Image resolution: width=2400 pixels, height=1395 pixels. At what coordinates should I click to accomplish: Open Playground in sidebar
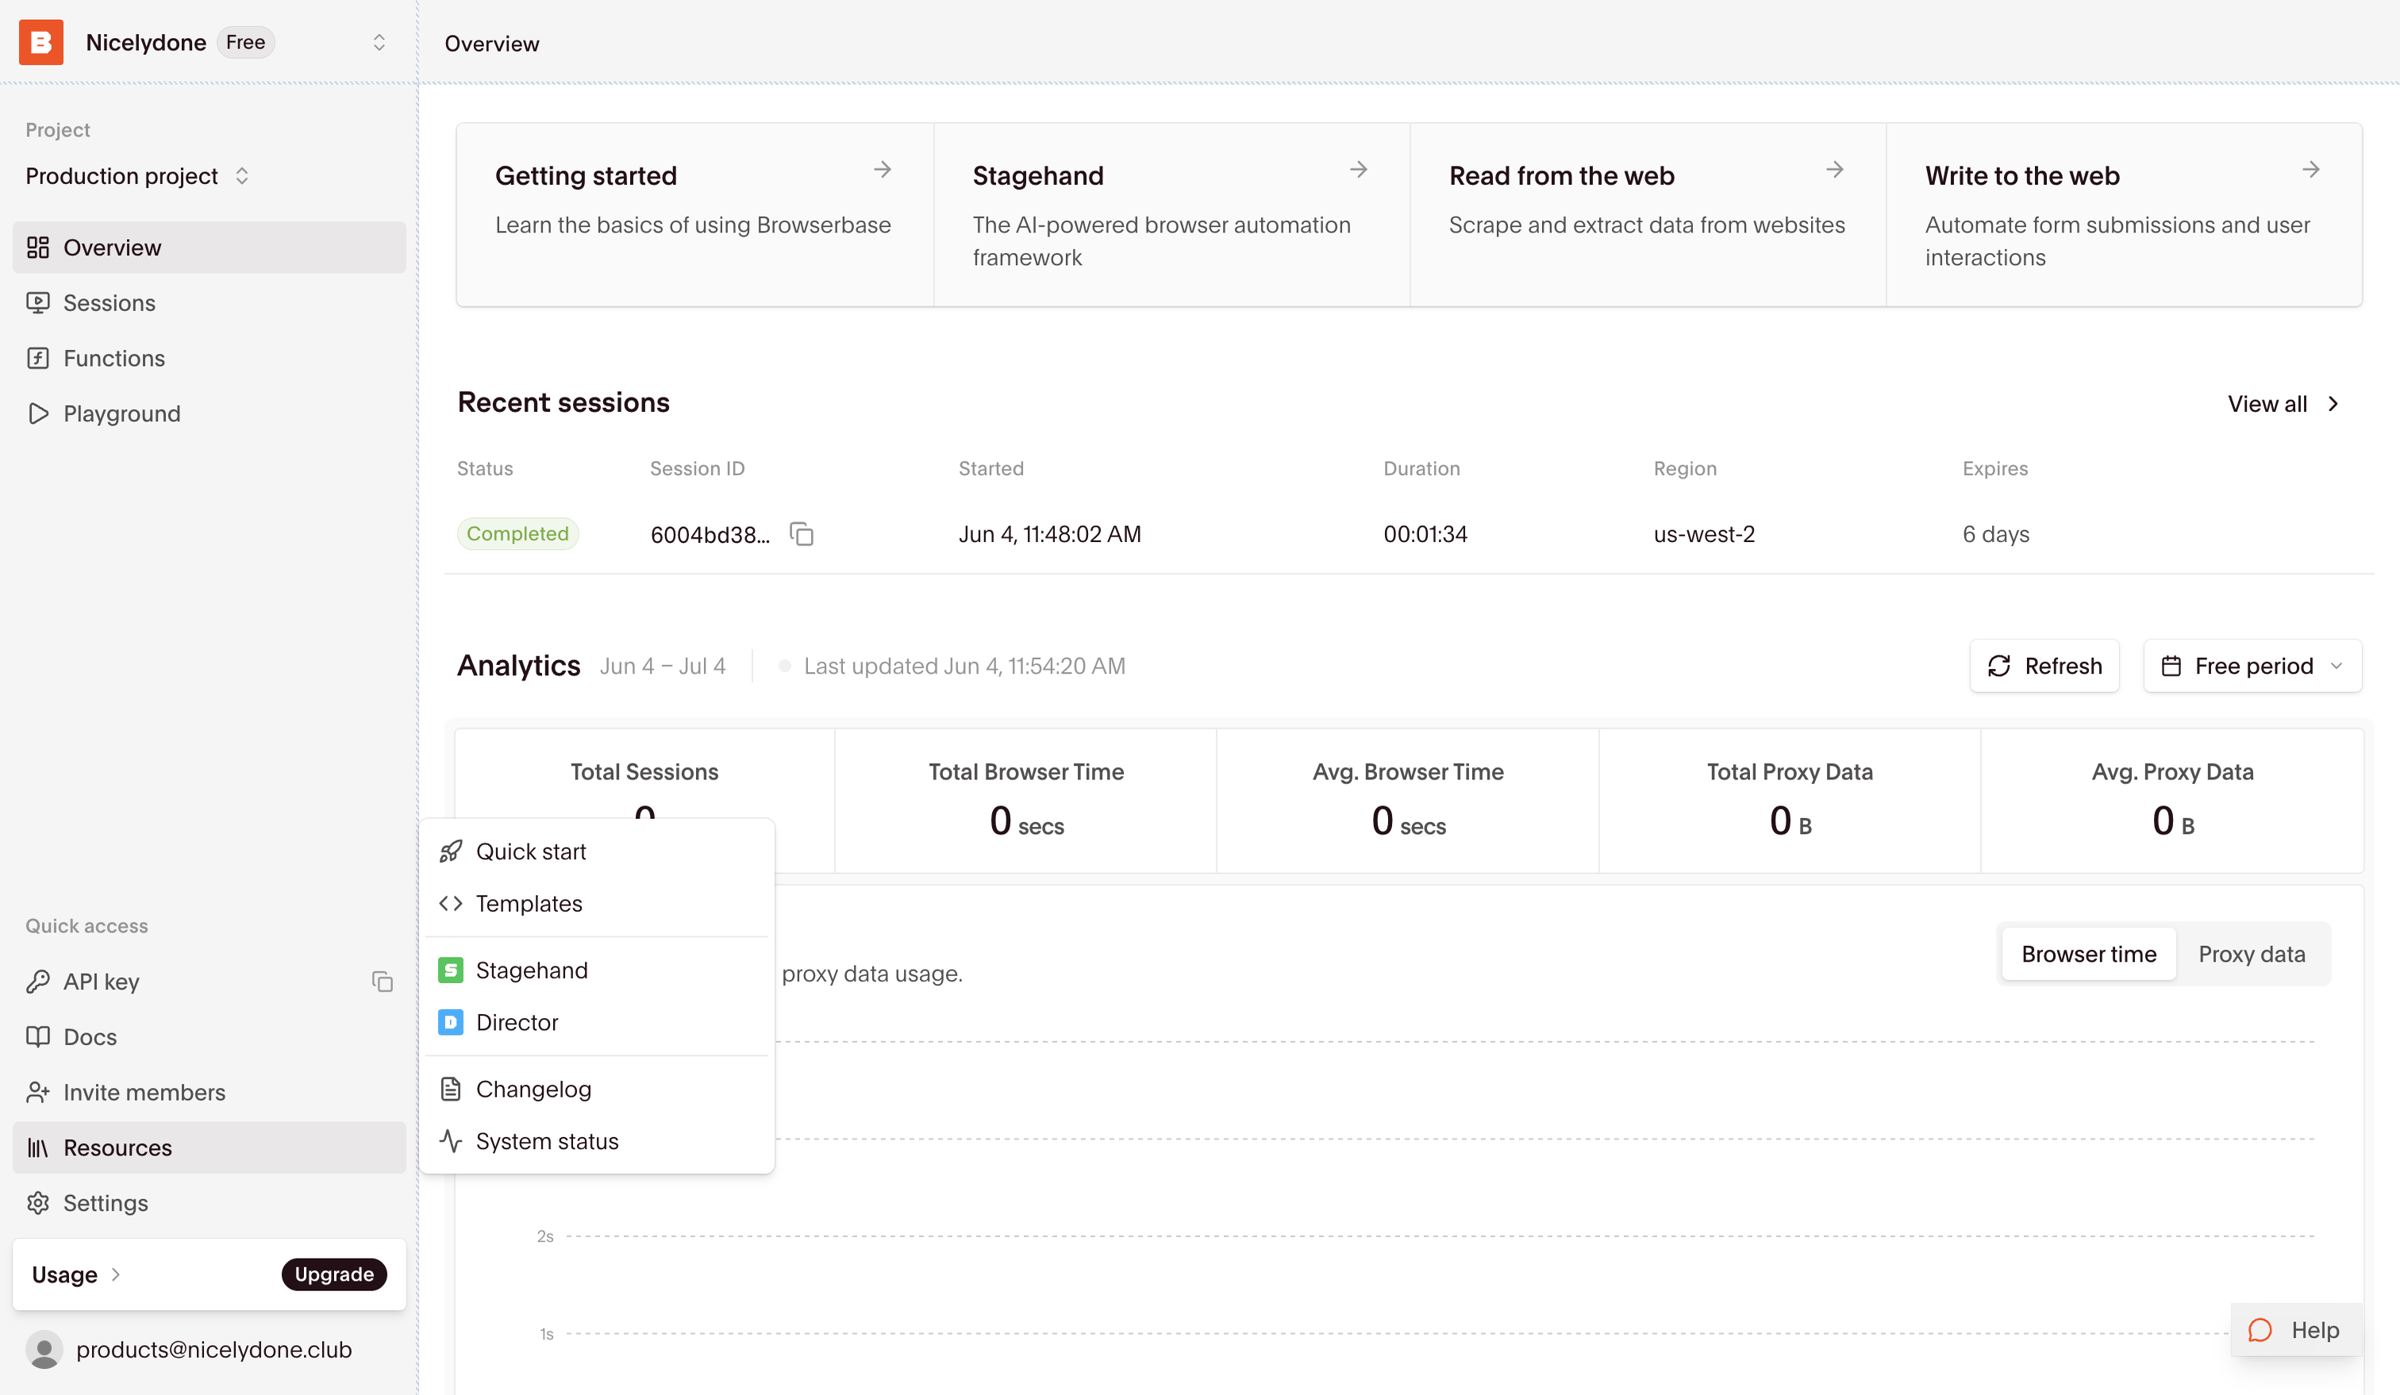pos(209,413)
